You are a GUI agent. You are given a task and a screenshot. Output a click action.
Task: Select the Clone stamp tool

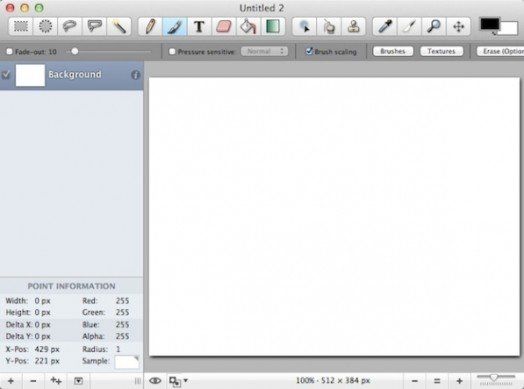point(354,26)
